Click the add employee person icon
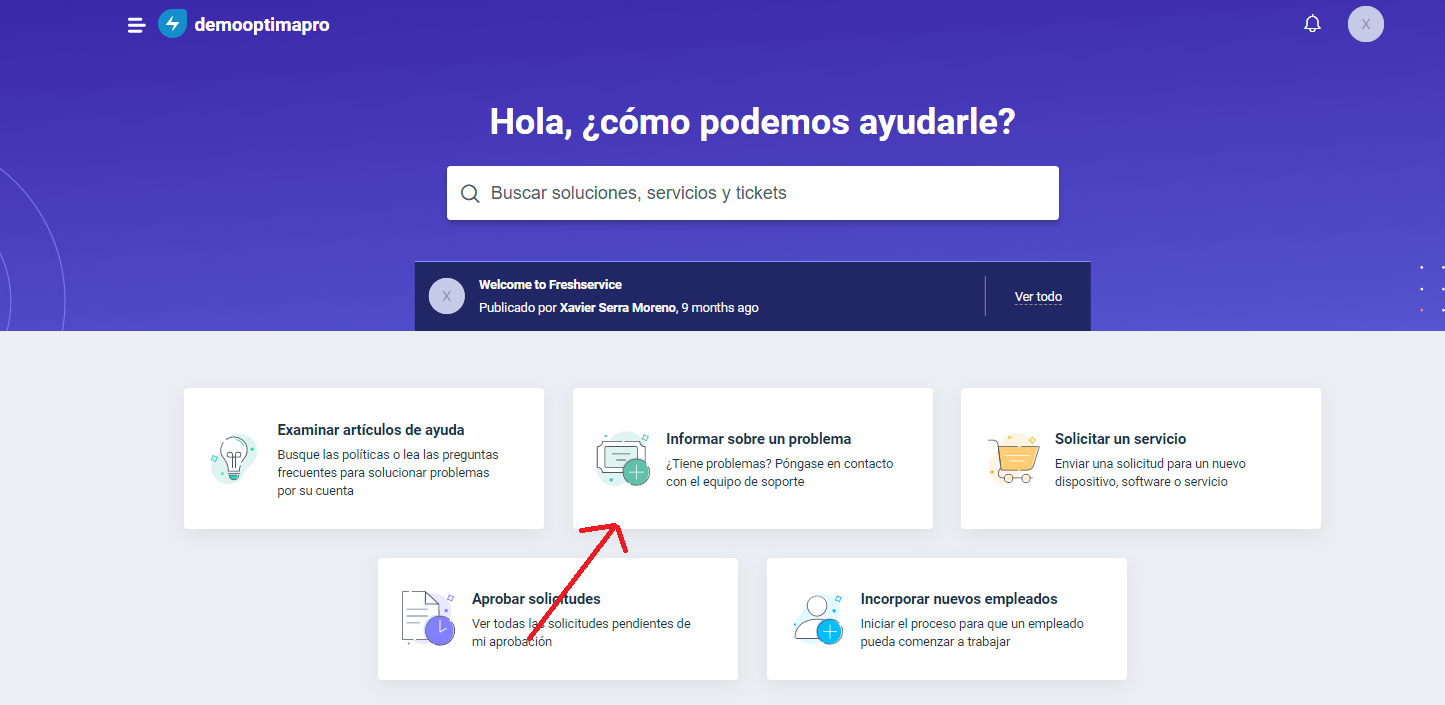The image size is (1445, 705). click(x=816, y=618)
